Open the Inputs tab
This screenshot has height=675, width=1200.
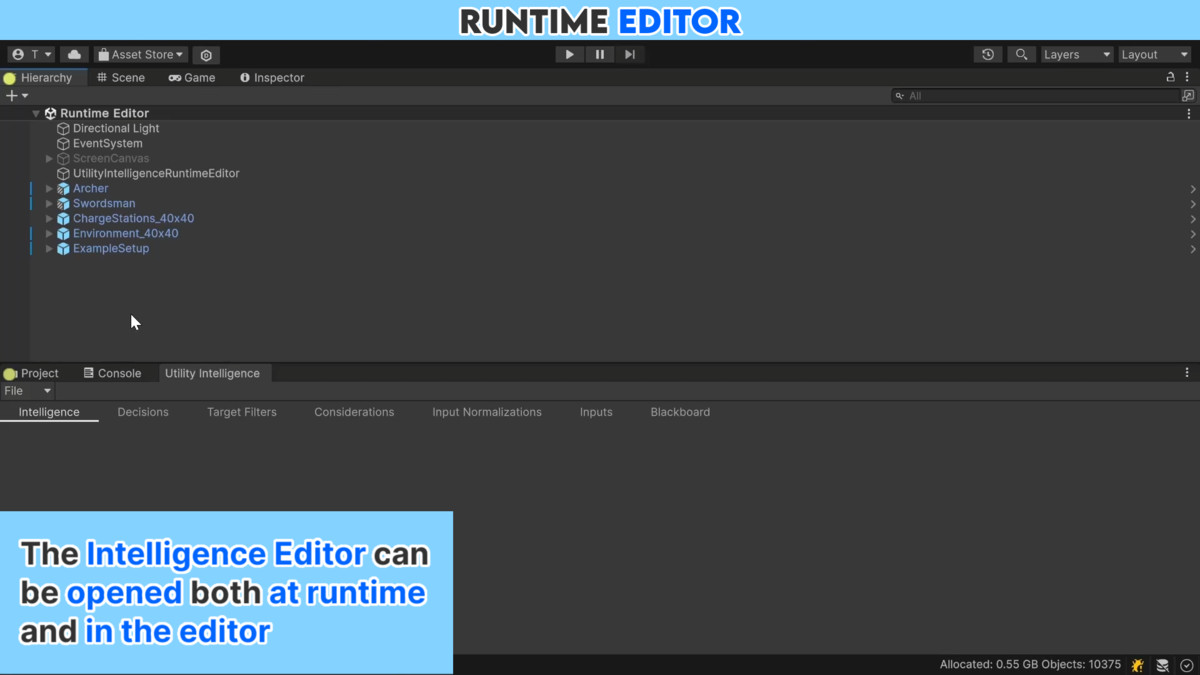(596, 412)
